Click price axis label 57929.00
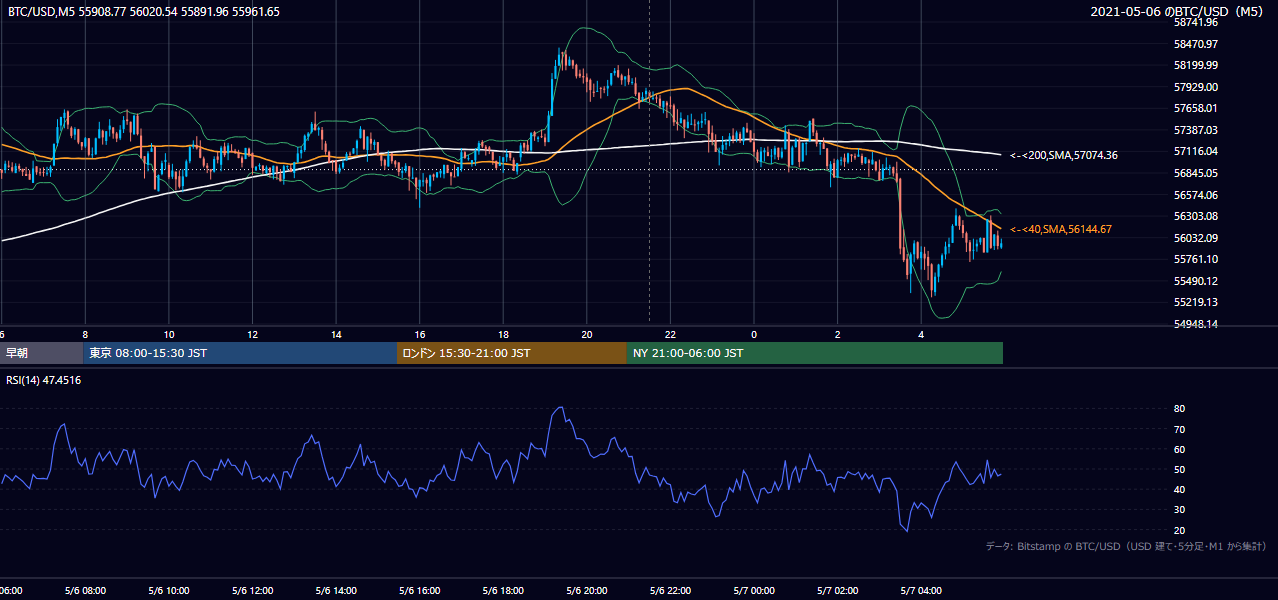1278x600 pixels. tap(1196, 87)
